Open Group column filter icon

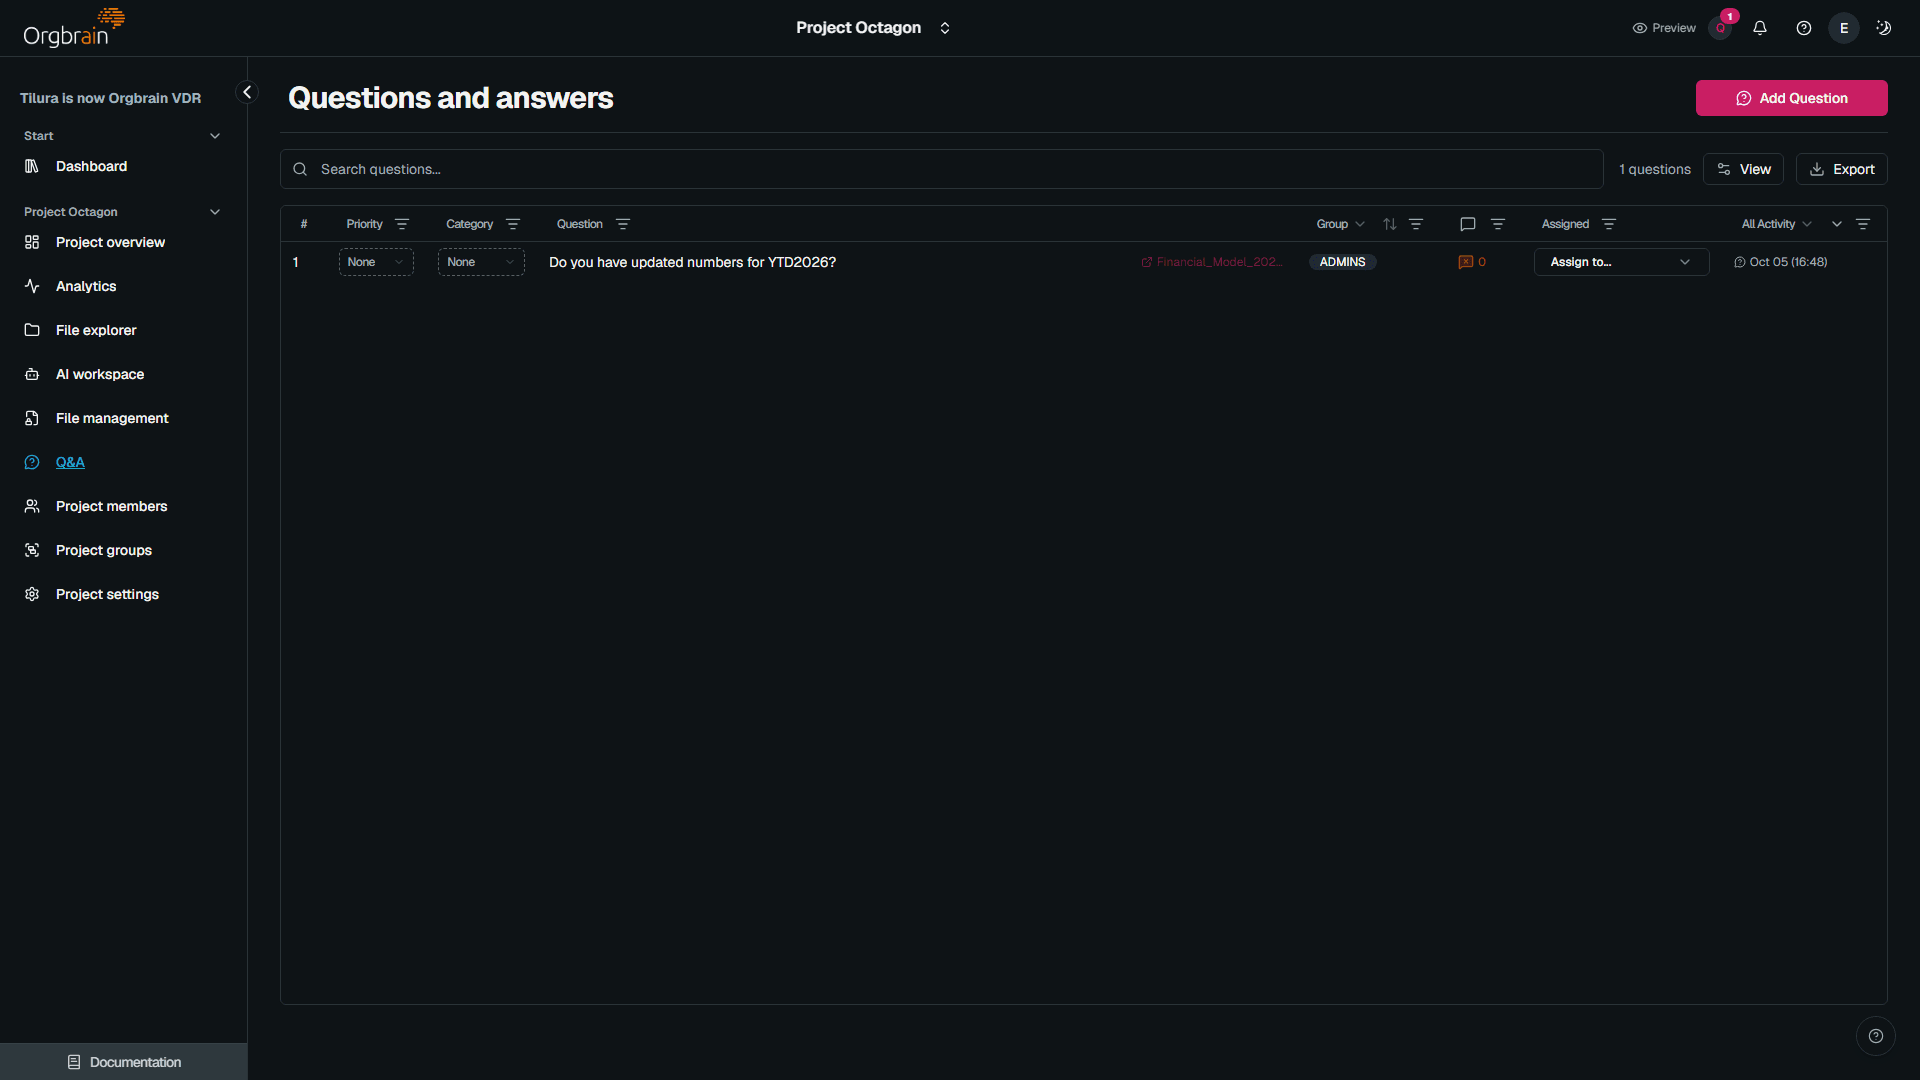click(x=1416, y=224)
